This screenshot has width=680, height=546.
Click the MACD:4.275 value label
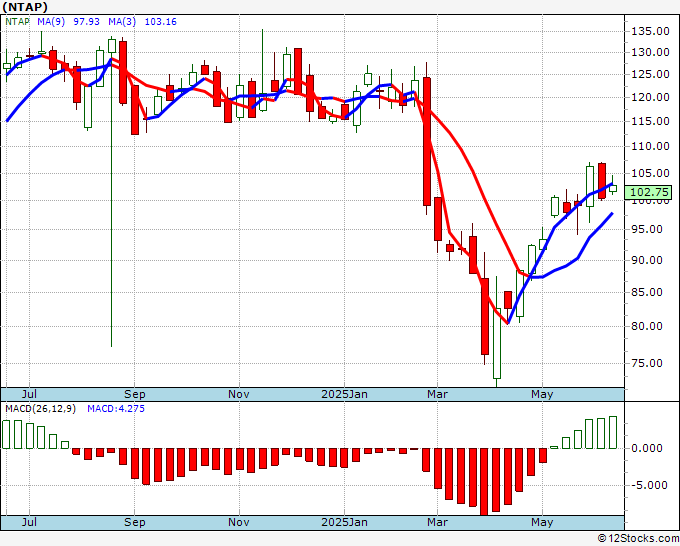(x=116, y=409)
